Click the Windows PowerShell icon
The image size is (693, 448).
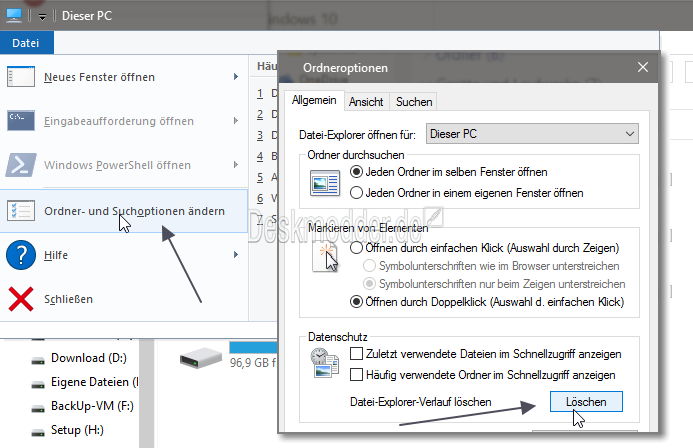pos(22,165)
